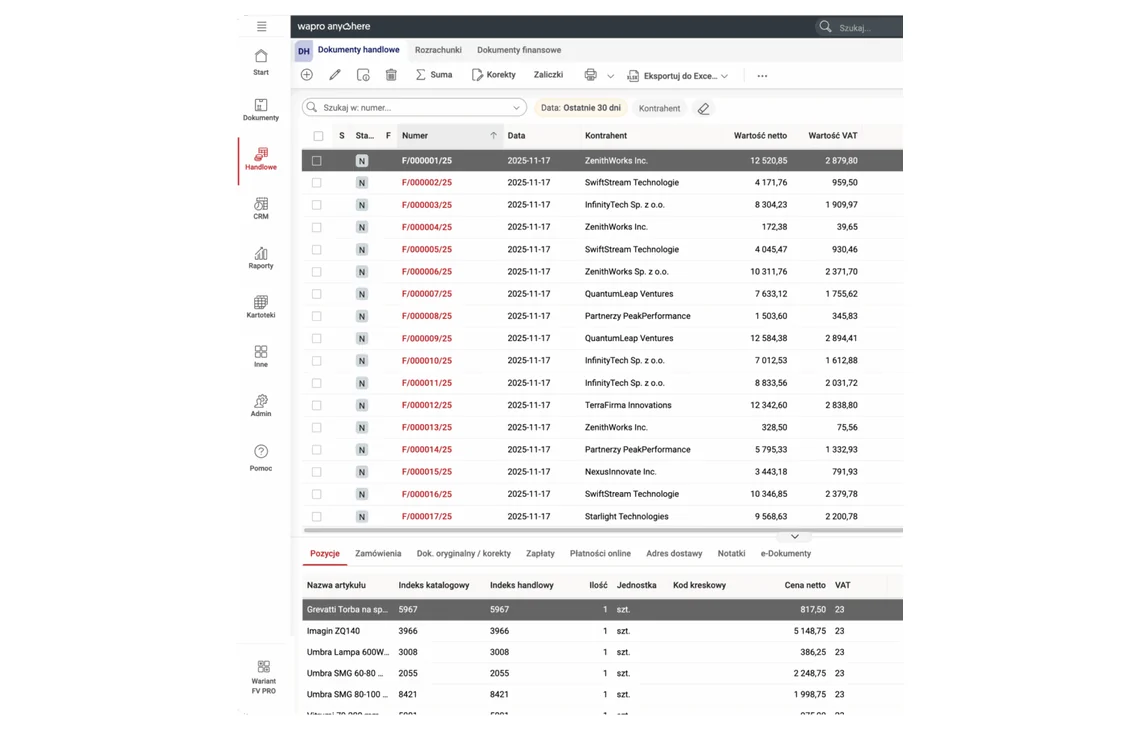Expand the print options dropdown arrow
1140x730 pixels.
(611, 76)
